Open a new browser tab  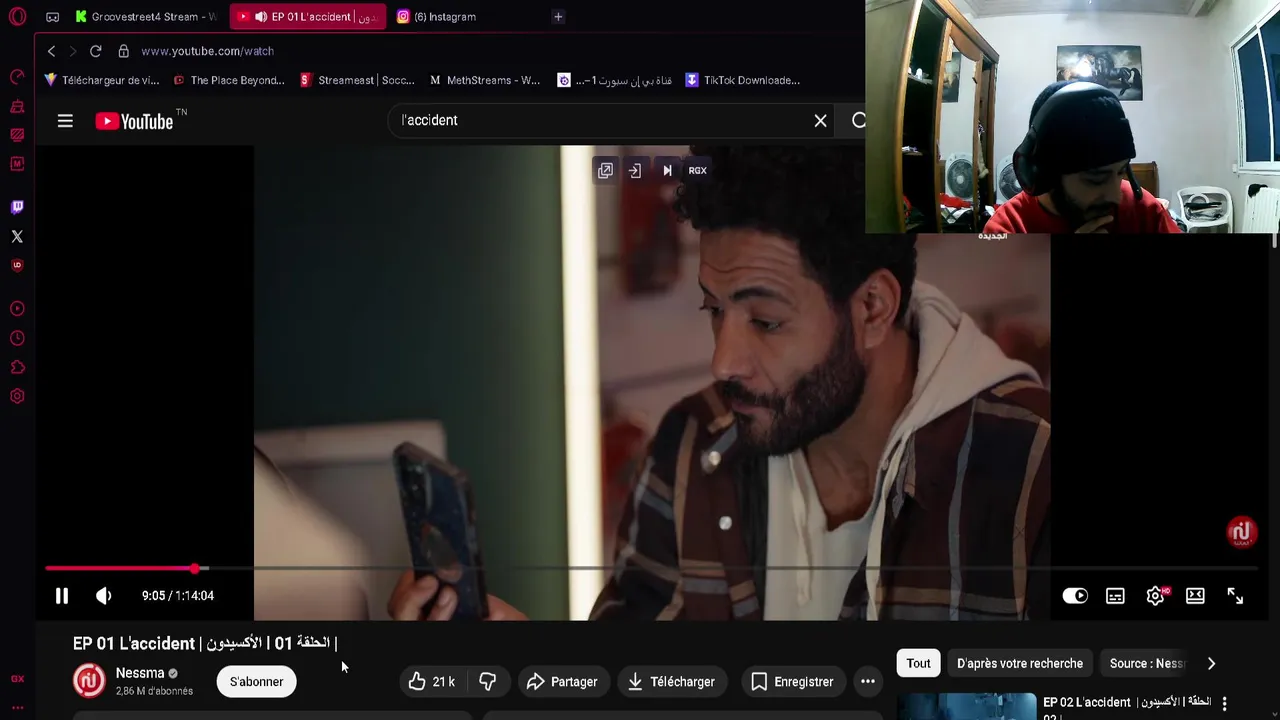pos(558,17)
